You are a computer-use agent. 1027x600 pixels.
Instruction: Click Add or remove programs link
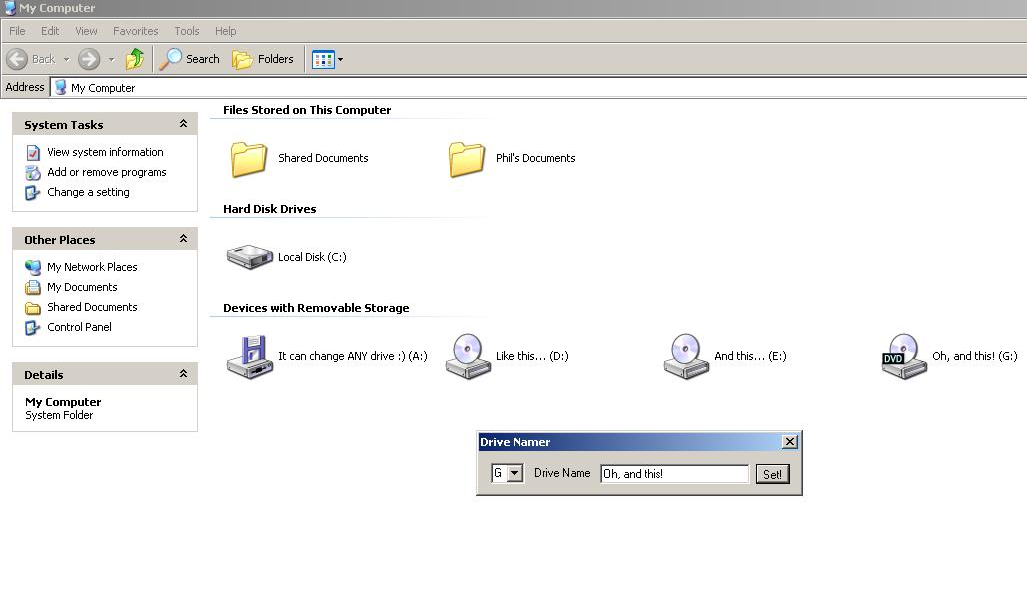[107, 172]
